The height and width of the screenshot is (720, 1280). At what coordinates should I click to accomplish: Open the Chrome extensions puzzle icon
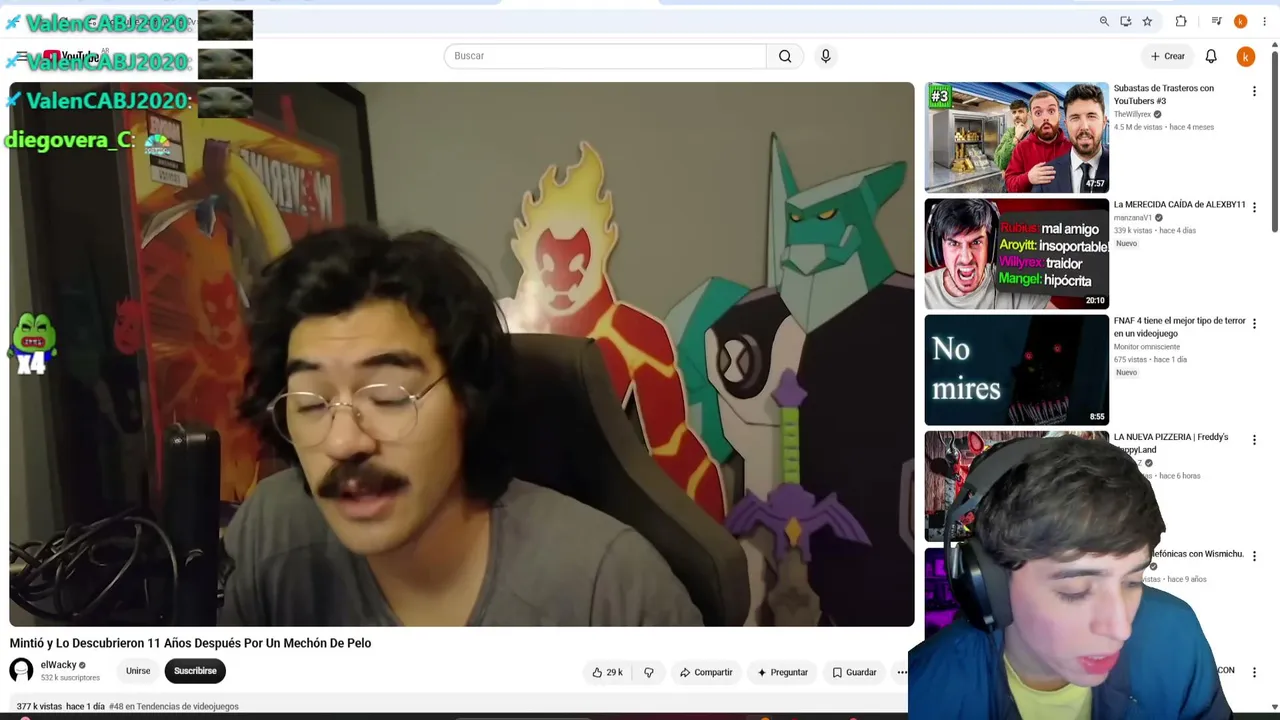(x=1181, y=21)
